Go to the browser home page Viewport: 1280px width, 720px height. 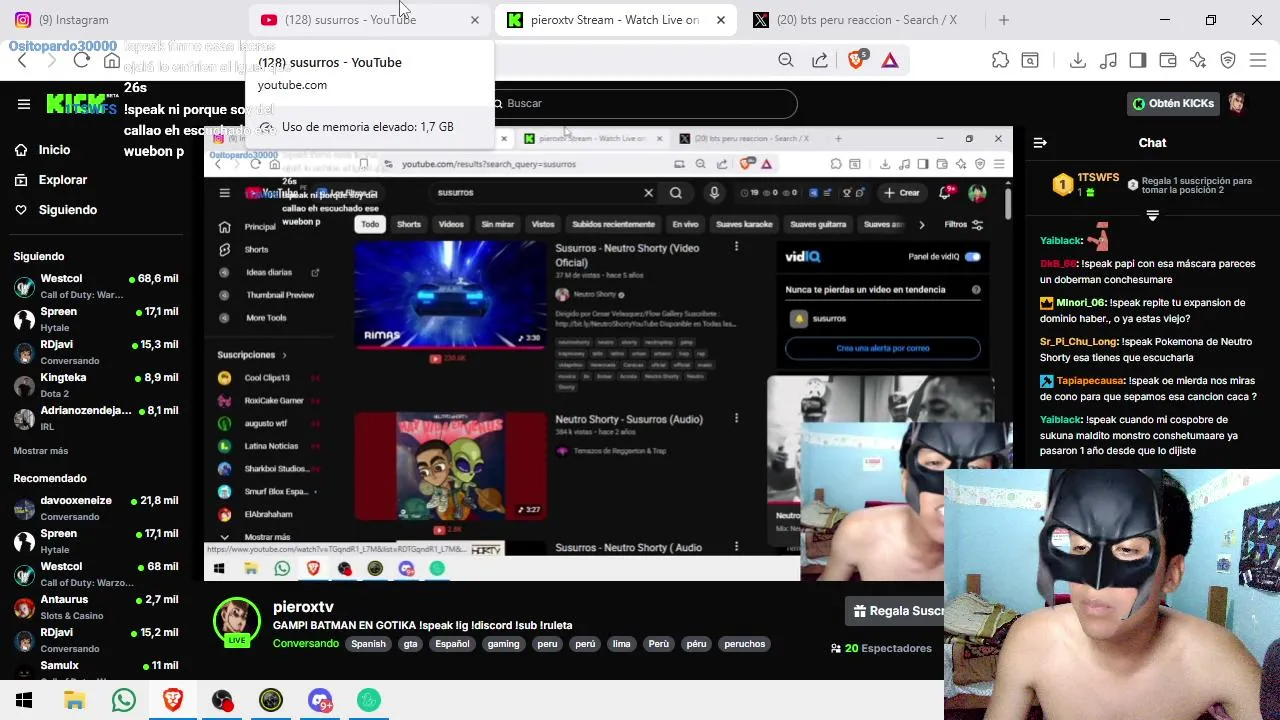click(x=112, y=61)
